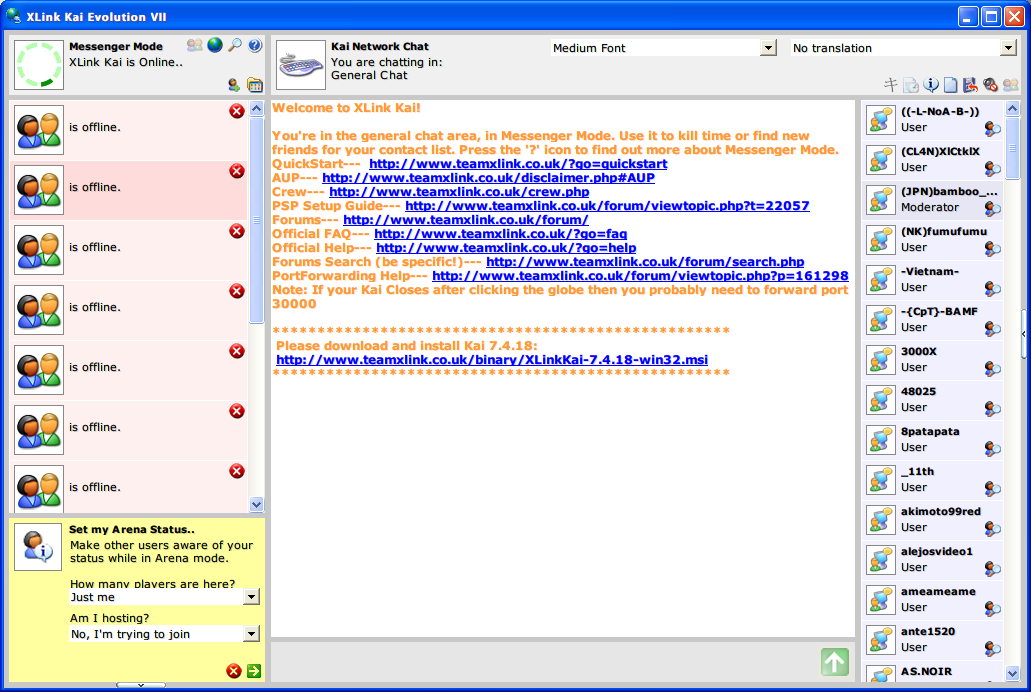Click the Japanese character icon in chat toolbar
The image size is (1031, 692).
[x=890, y=84]
